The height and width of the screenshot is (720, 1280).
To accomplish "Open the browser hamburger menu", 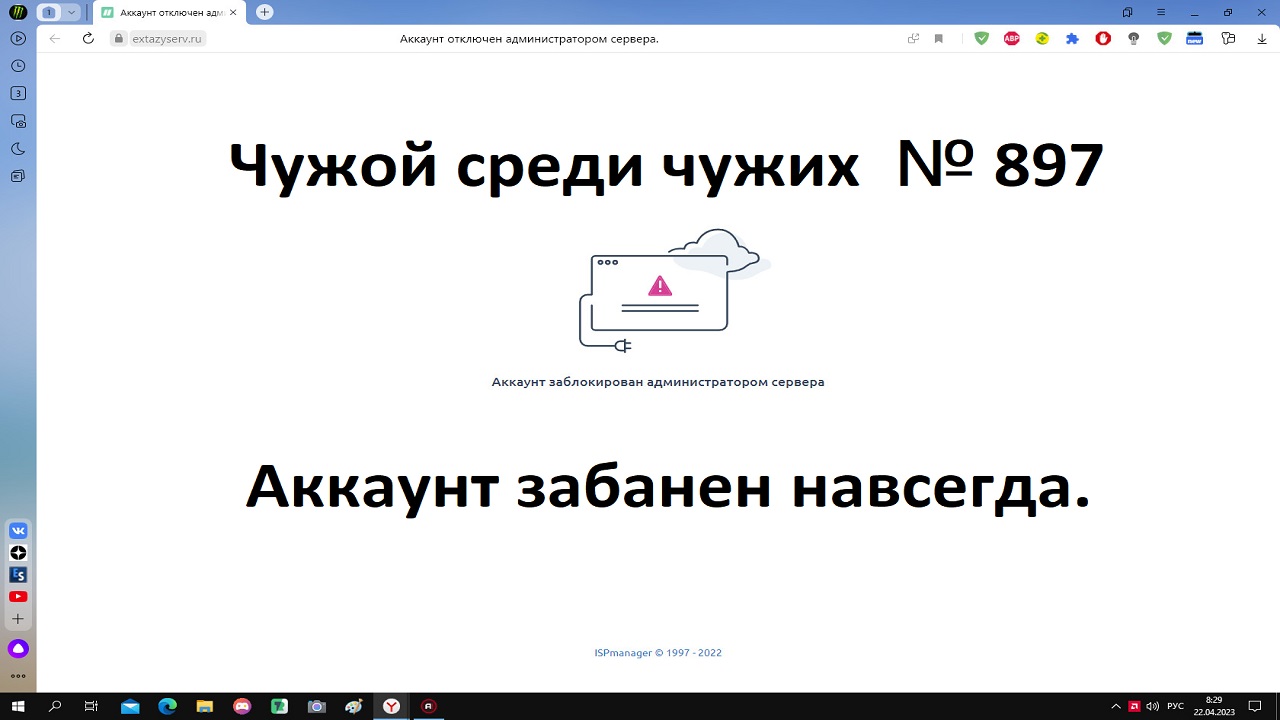I will tap(1161, 12).
